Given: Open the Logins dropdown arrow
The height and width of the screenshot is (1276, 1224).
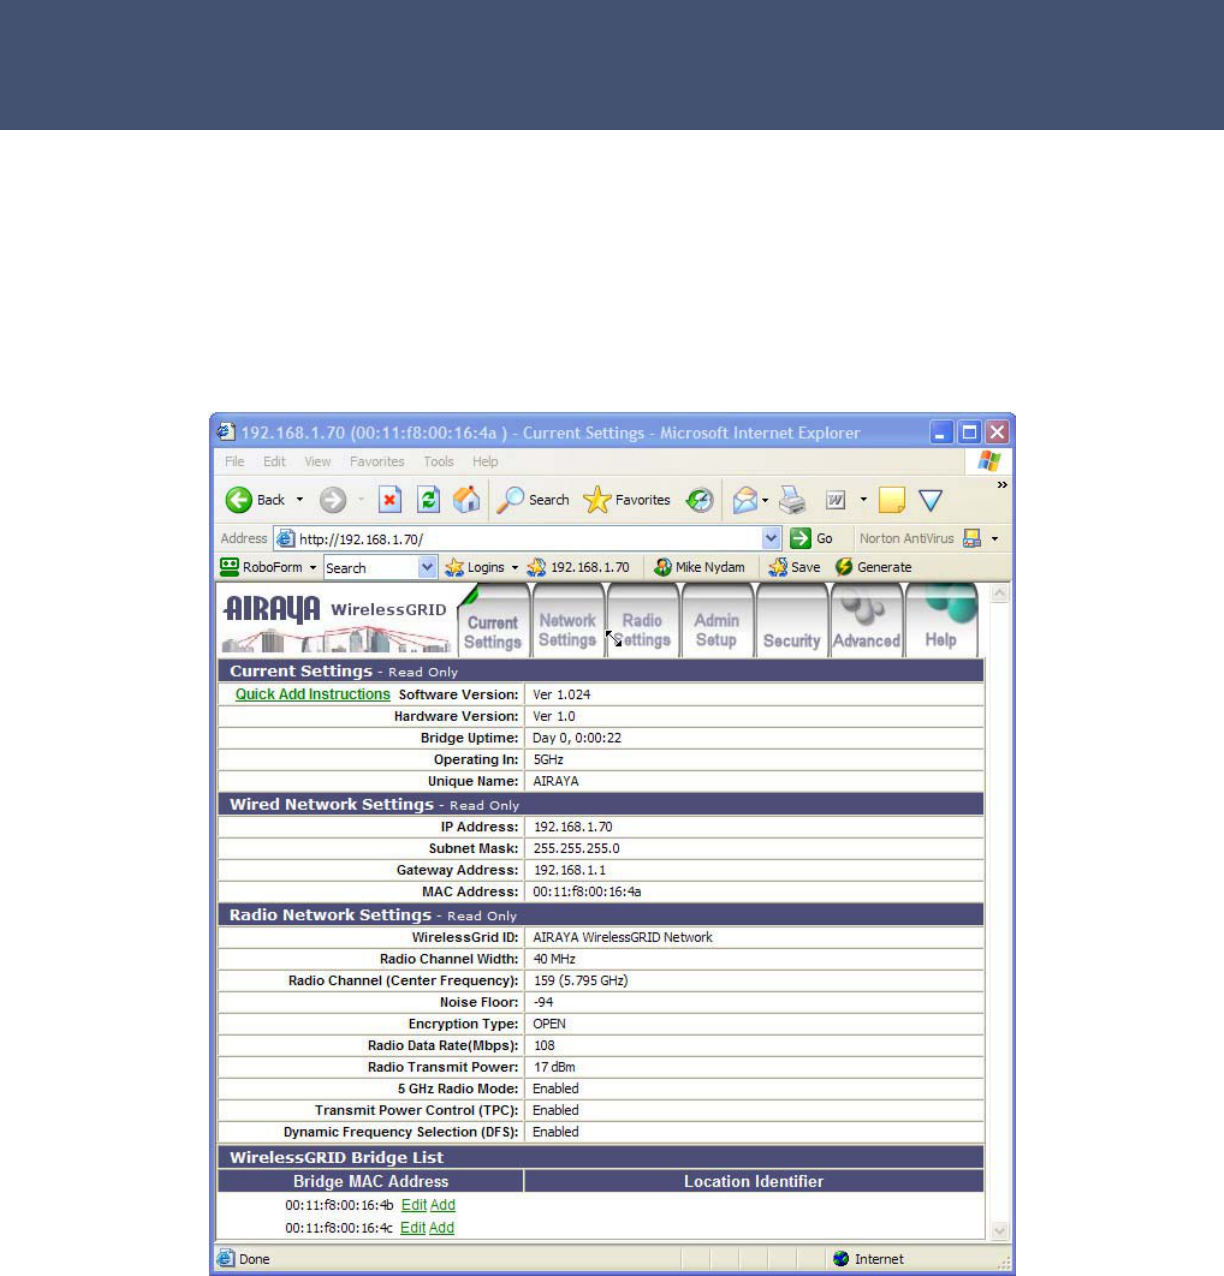Looking at the screenshot, I should point(515,567).
